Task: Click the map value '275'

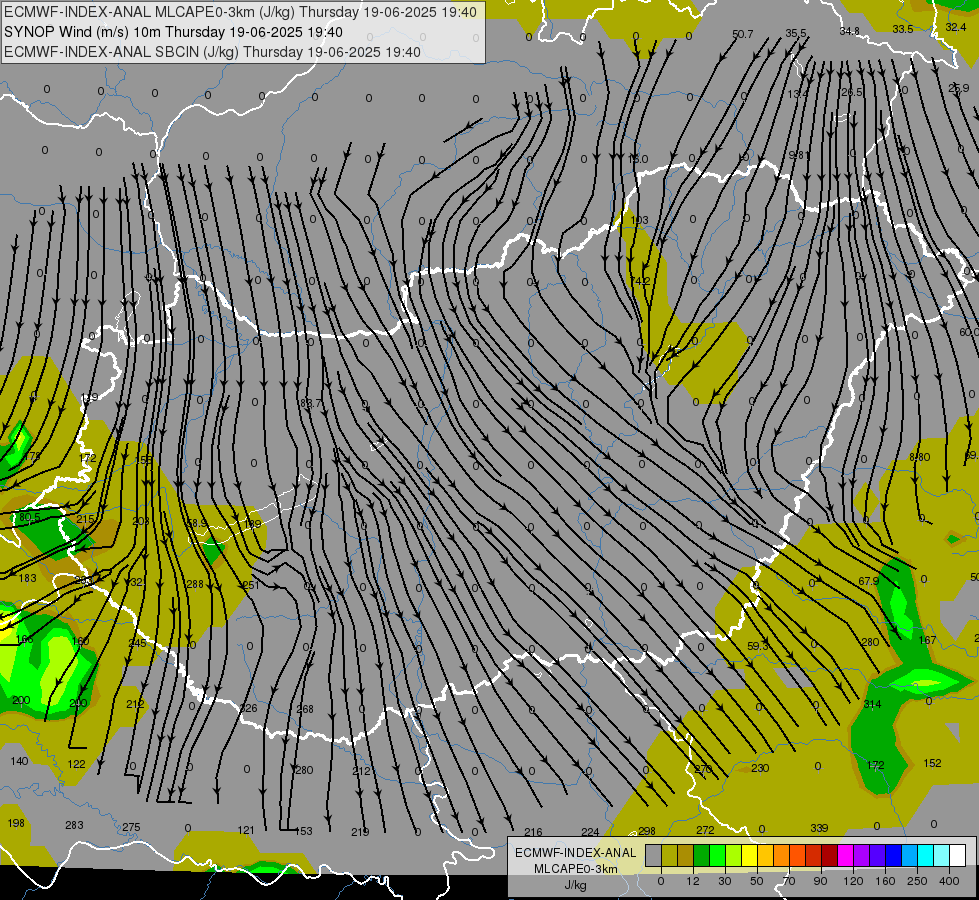Action: pos(131,827)
